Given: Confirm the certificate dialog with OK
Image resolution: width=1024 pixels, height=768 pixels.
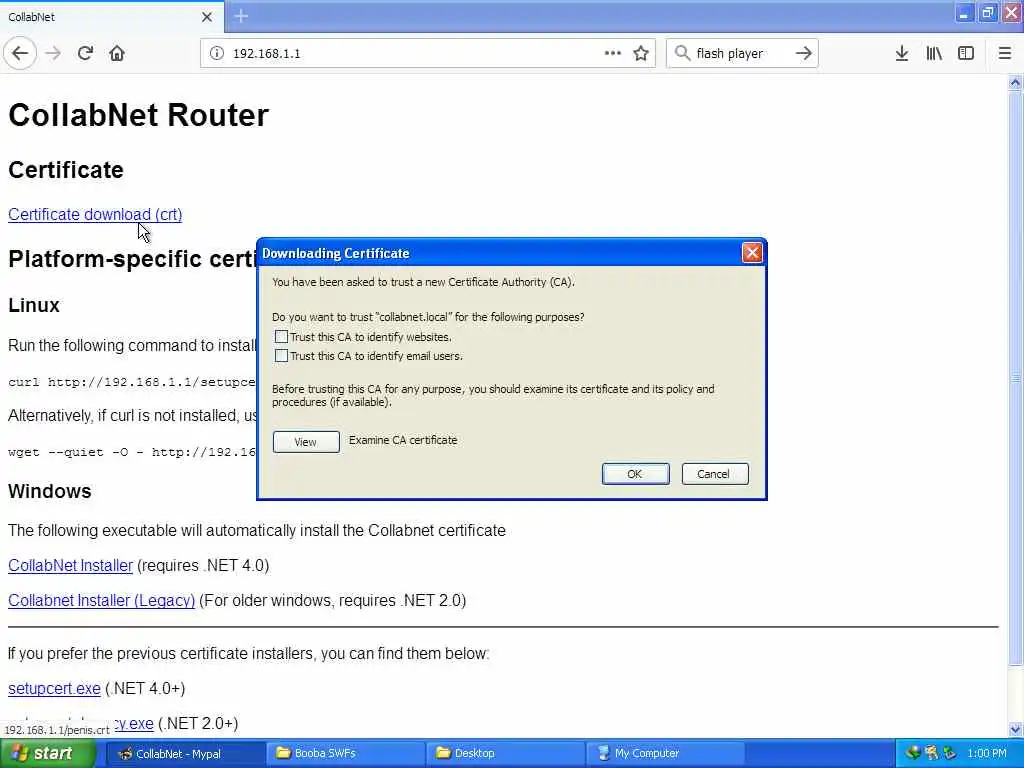Looking at the screenshot, I should tap(635, 474).
